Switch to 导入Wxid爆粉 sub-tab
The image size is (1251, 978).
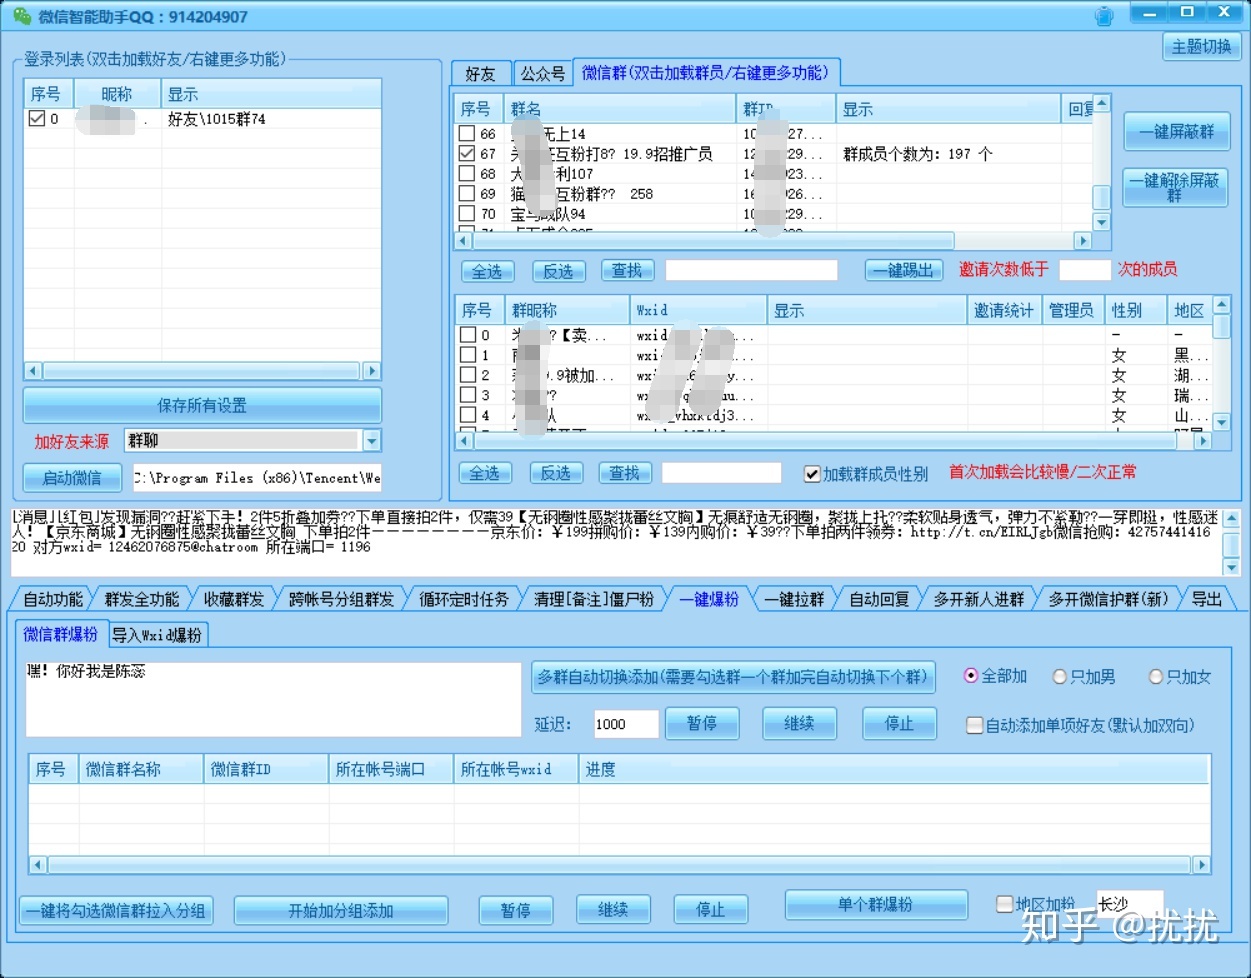pos(157,635)
